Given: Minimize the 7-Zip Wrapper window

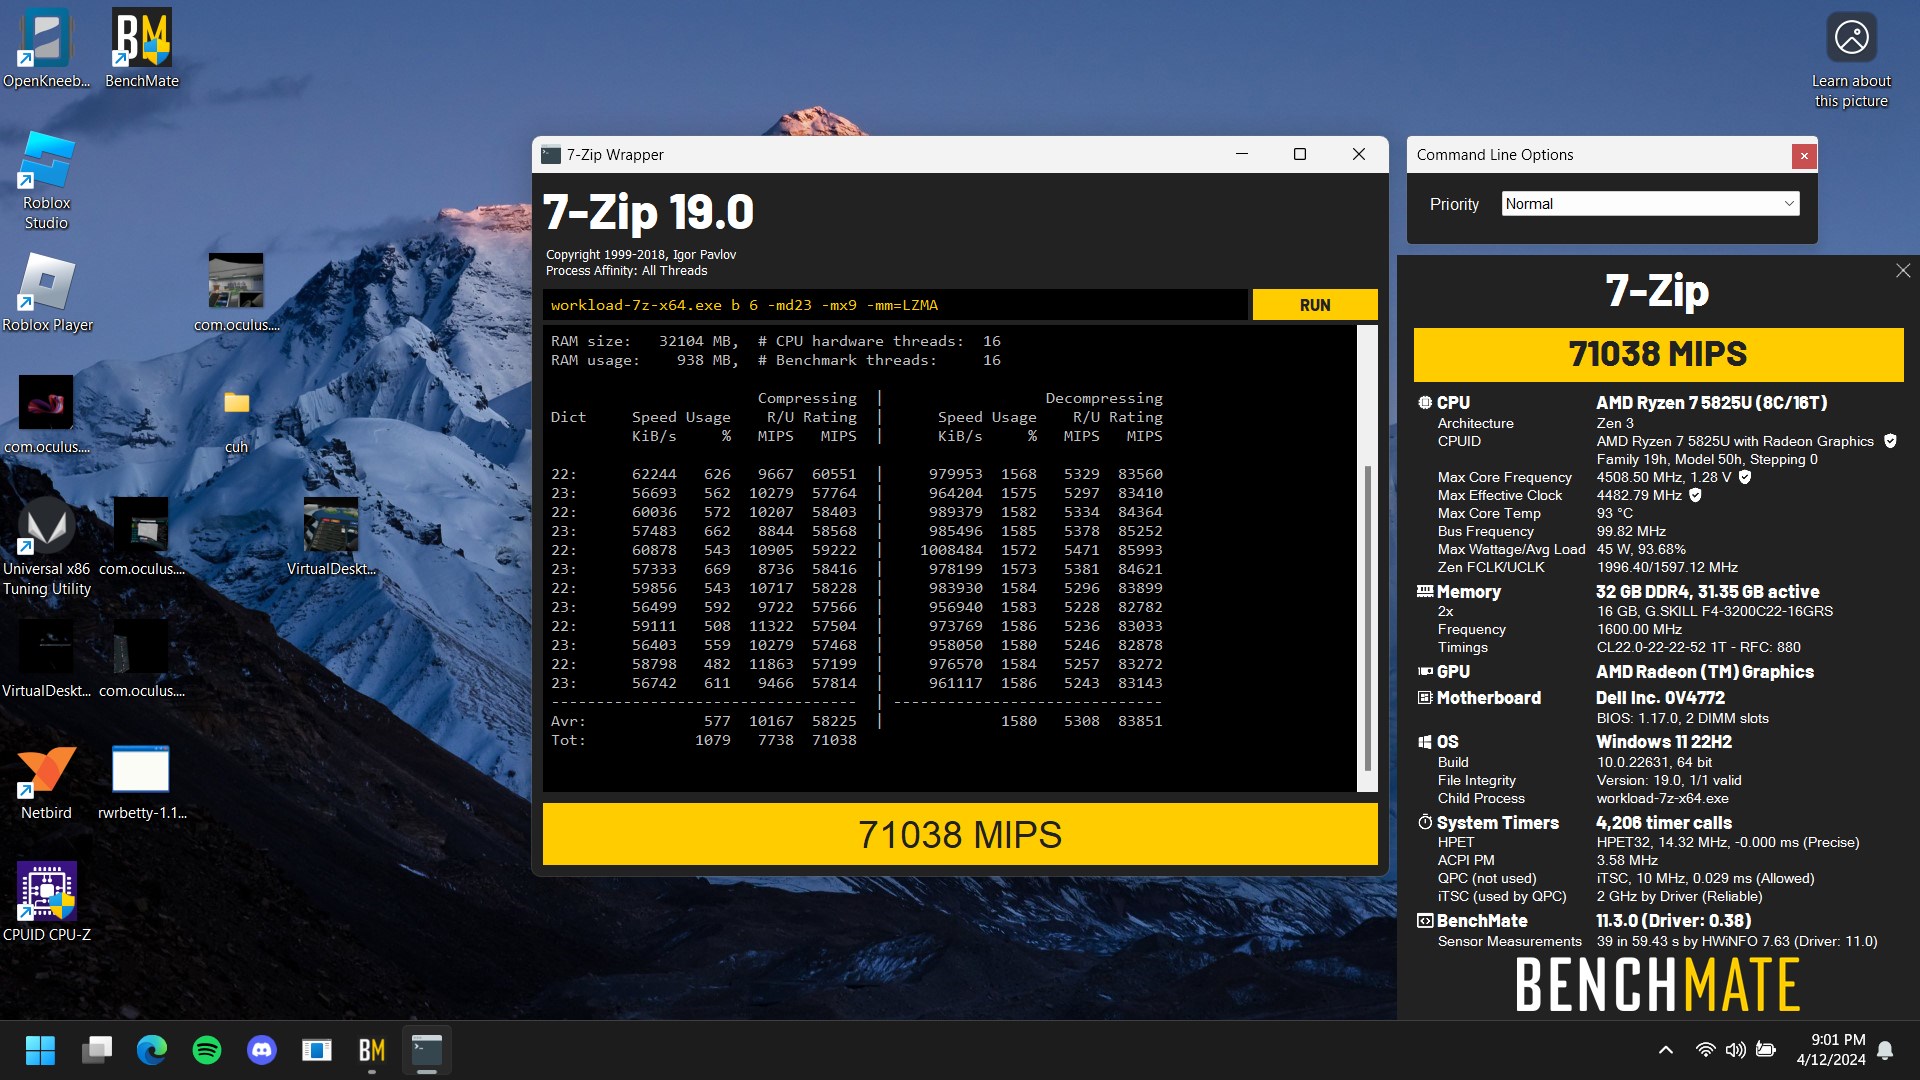Looking at the screenshot, I should coord(1241,154).
